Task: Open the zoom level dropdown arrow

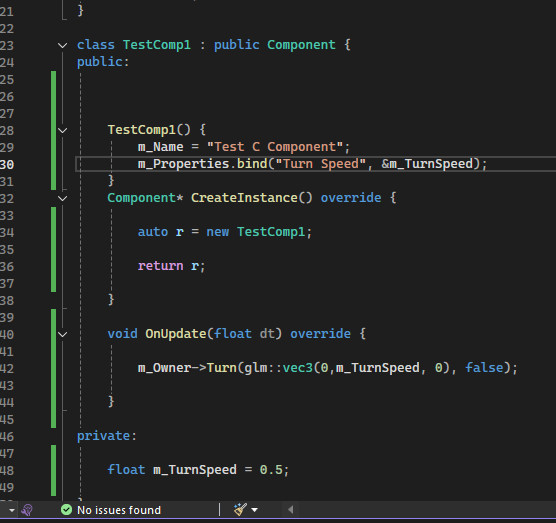Action: pyautogui.click(x=12, y=510)
